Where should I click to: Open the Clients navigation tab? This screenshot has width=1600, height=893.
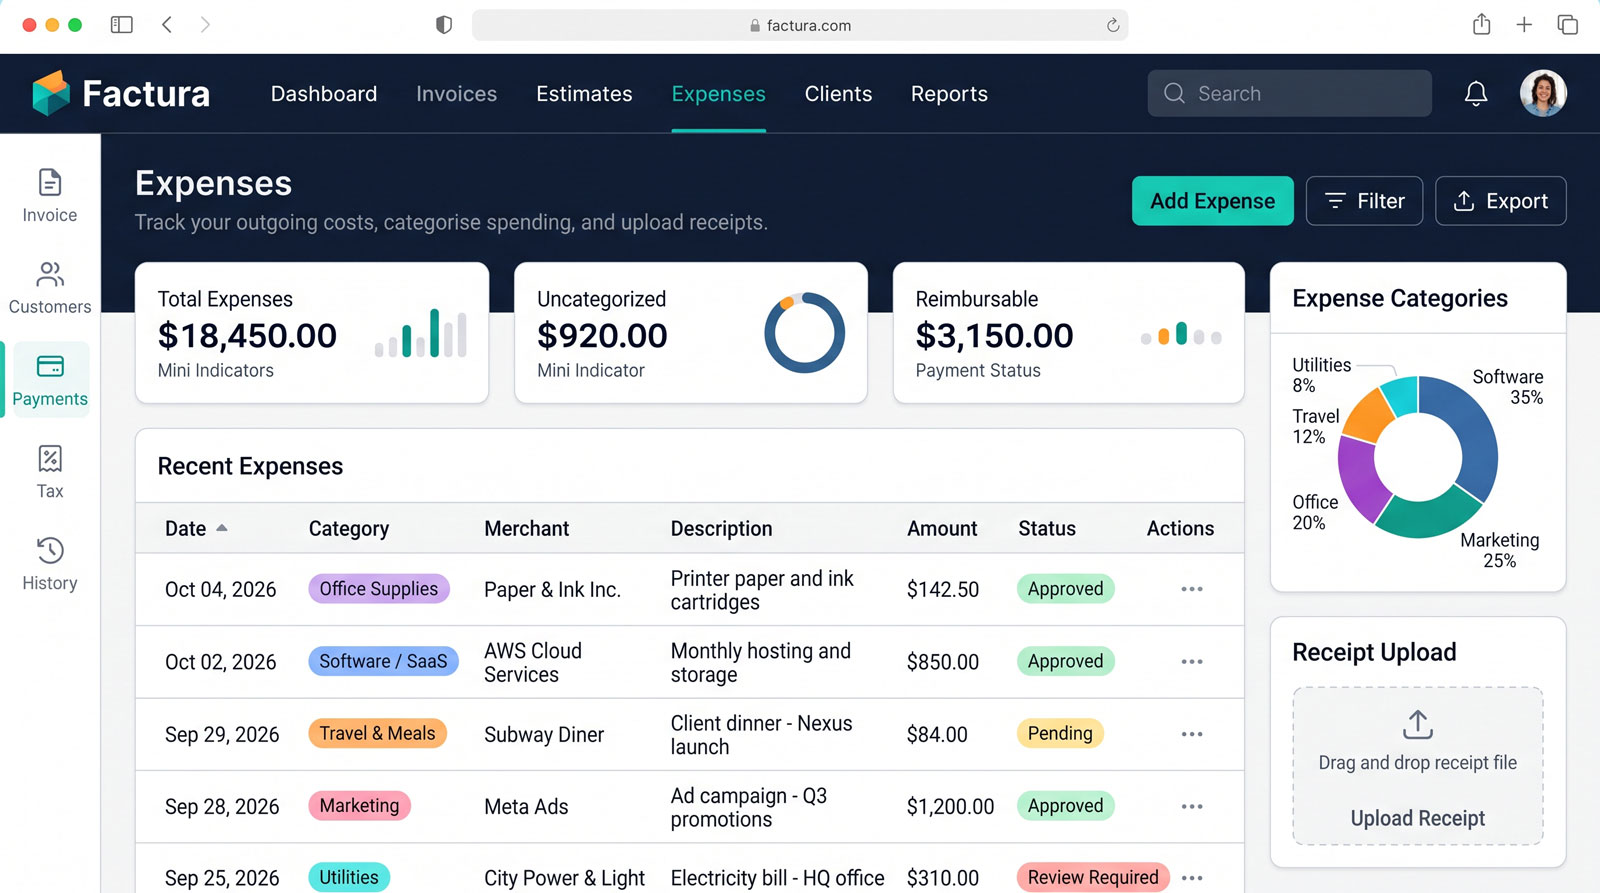[838, 94]
